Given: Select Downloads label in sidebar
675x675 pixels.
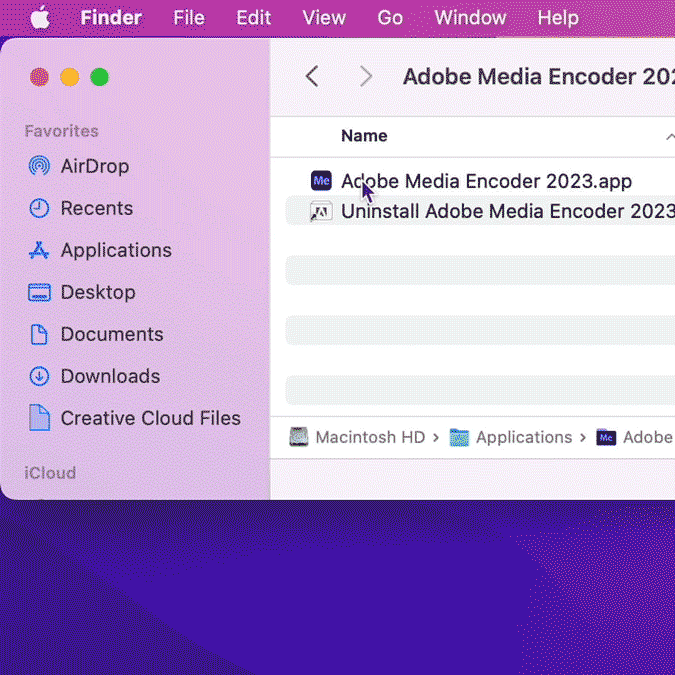Looking at the screenshot, I should [x=110, y=376].
